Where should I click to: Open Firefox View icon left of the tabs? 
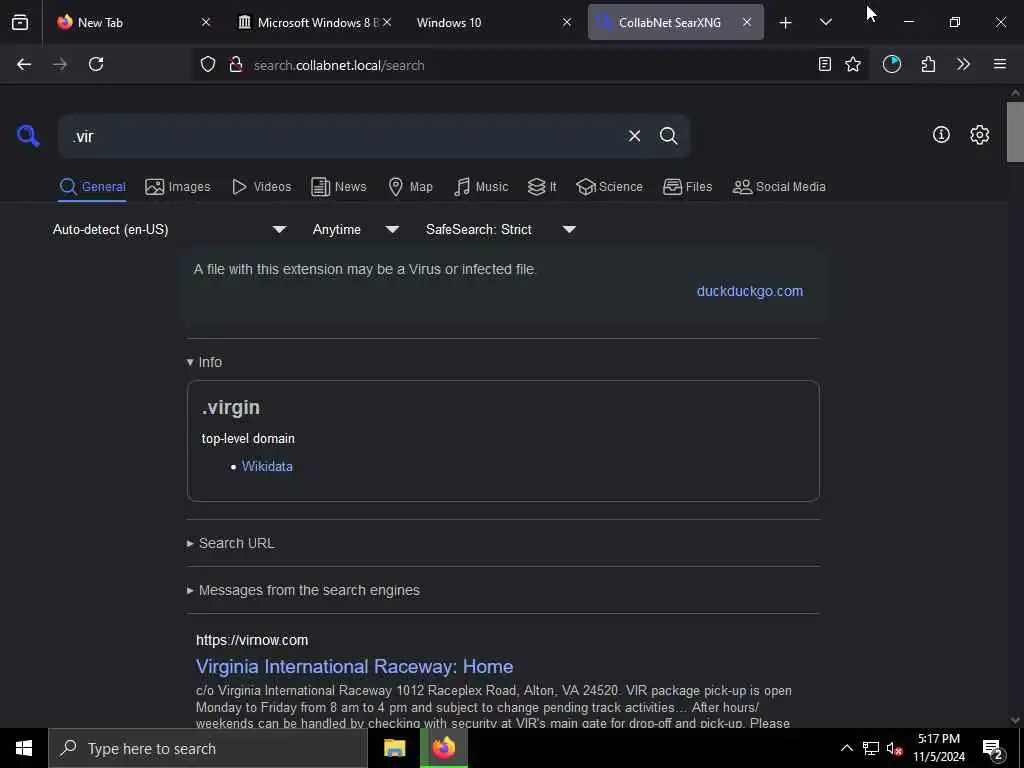[20, 22]
